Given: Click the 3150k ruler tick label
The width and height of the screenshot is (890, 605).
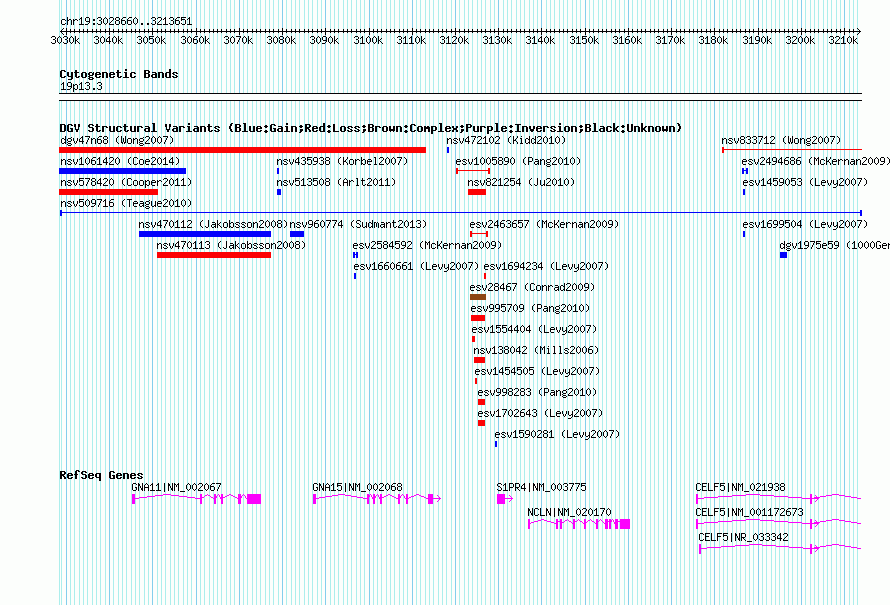Looking at the screenshot, I should click(x=584, y=40).
